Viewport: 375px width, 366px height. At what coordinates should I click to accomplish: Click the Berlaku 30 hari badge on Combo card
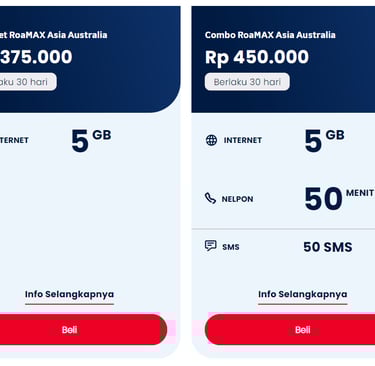(x=247, y=82)
